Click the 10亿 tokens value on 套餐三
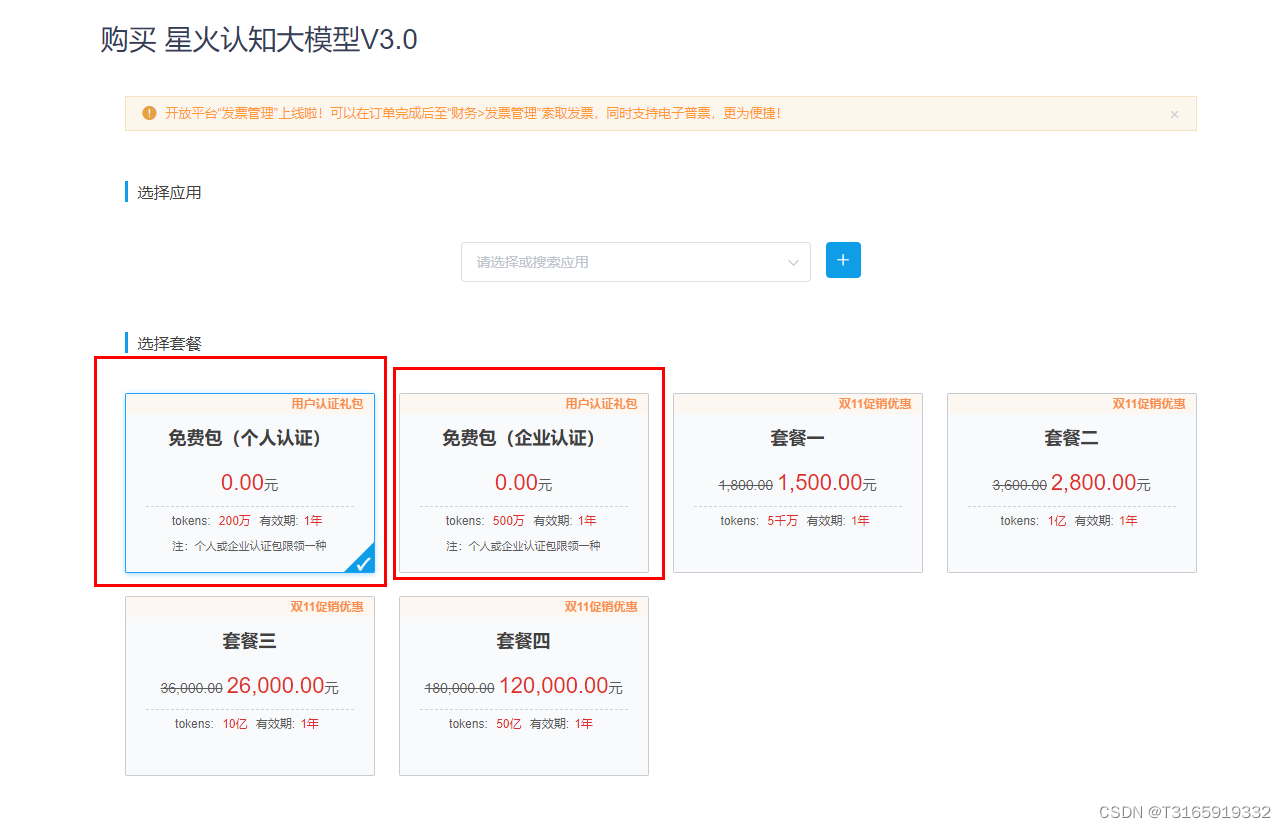1286x828 pixels. (x=234, y=724)
